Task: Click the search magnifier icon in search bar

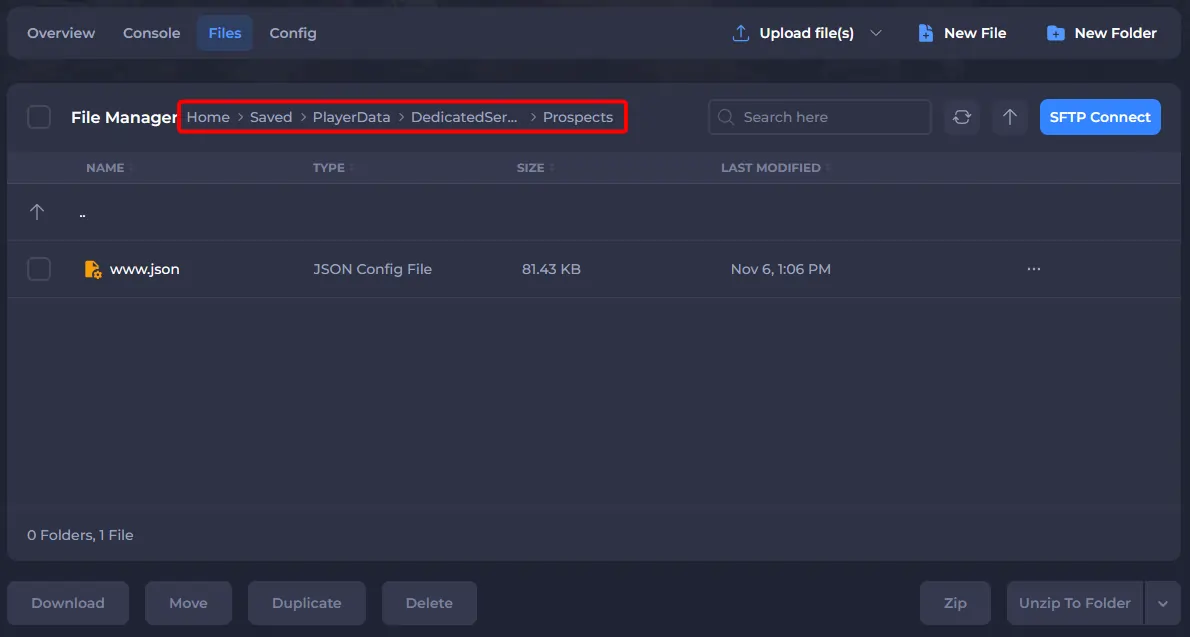Action: (725, 117)
